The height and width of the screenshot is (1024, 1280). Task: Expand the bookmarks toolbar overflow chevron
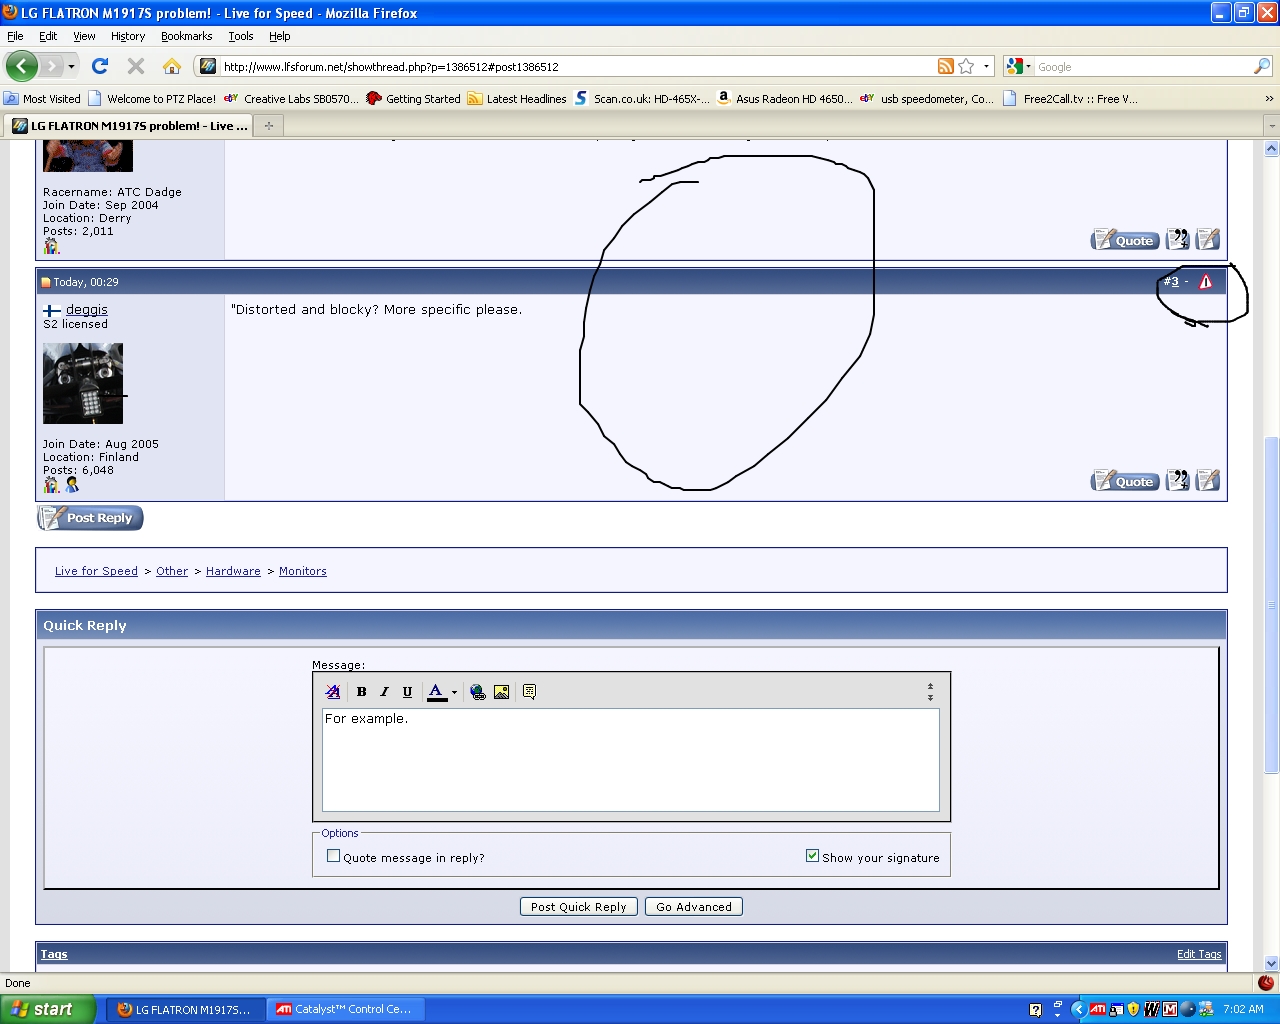(1269, 98)
